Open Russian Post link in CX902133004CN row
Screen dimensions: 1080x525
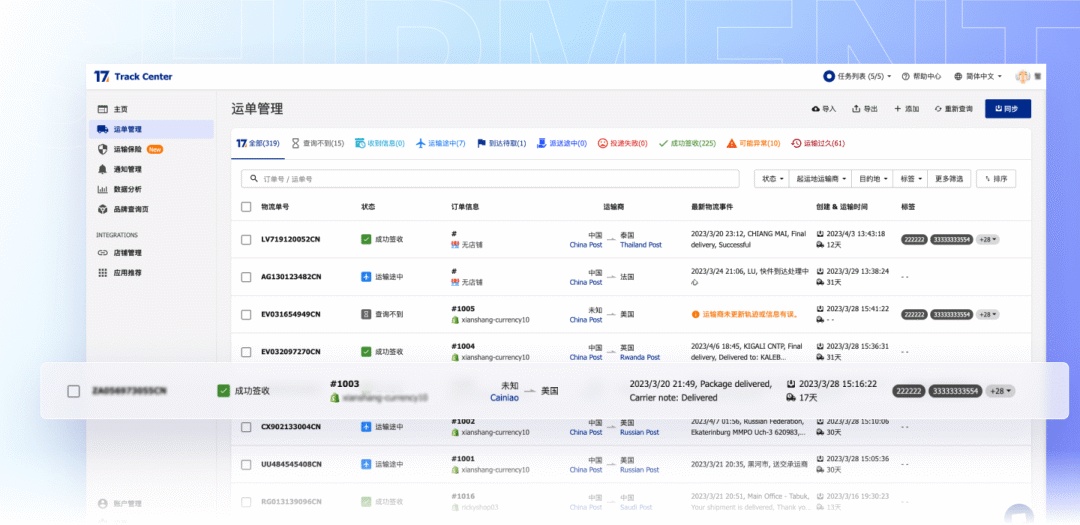click(x=639, y=432)
